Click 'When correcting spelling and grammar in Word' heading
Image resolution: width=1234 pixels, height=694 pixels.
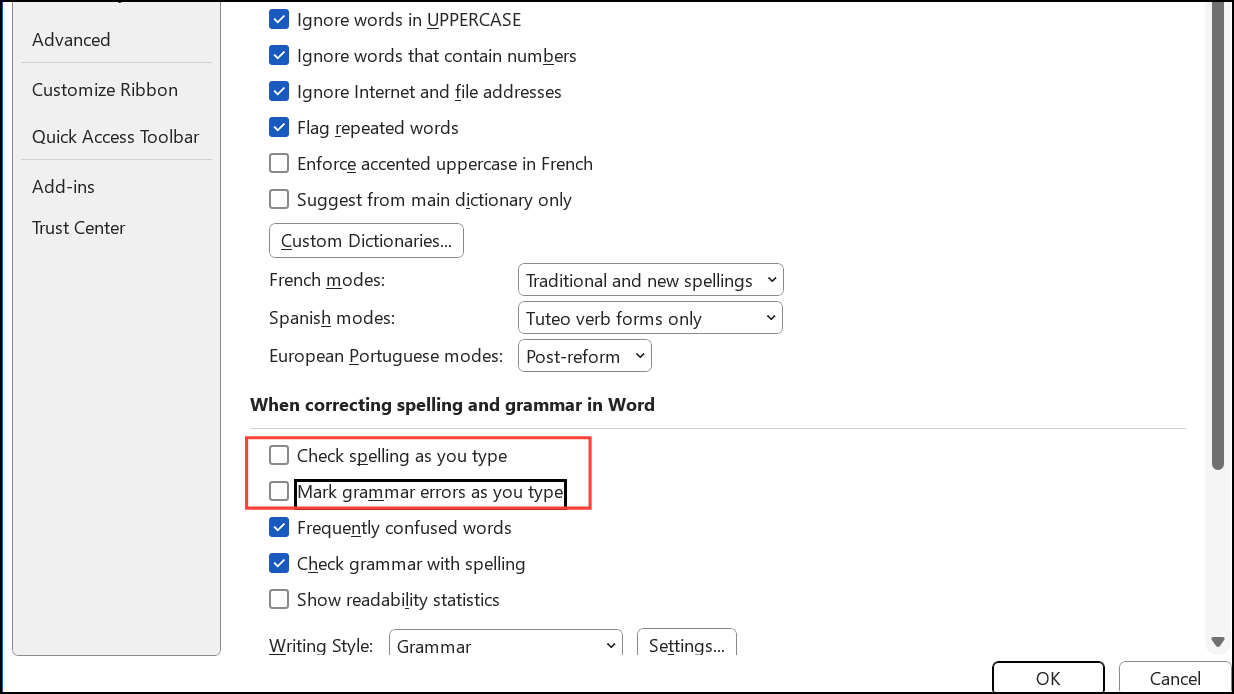click(452, 405)
